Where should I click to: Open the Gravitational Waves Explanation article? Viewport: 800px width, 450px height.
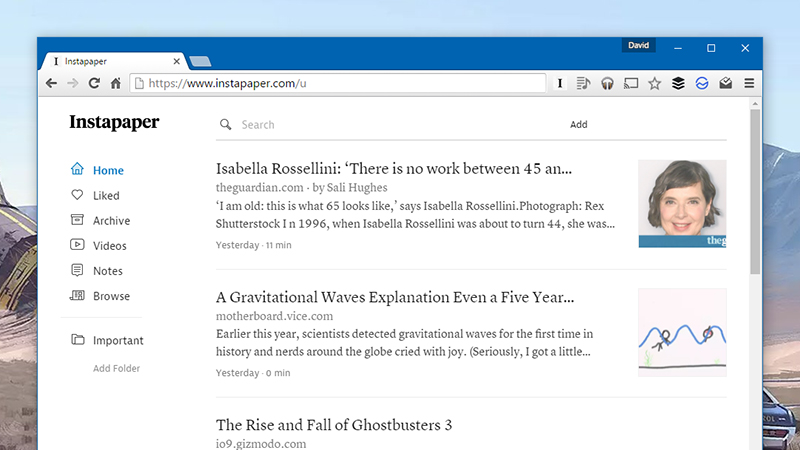coord(395,297)
